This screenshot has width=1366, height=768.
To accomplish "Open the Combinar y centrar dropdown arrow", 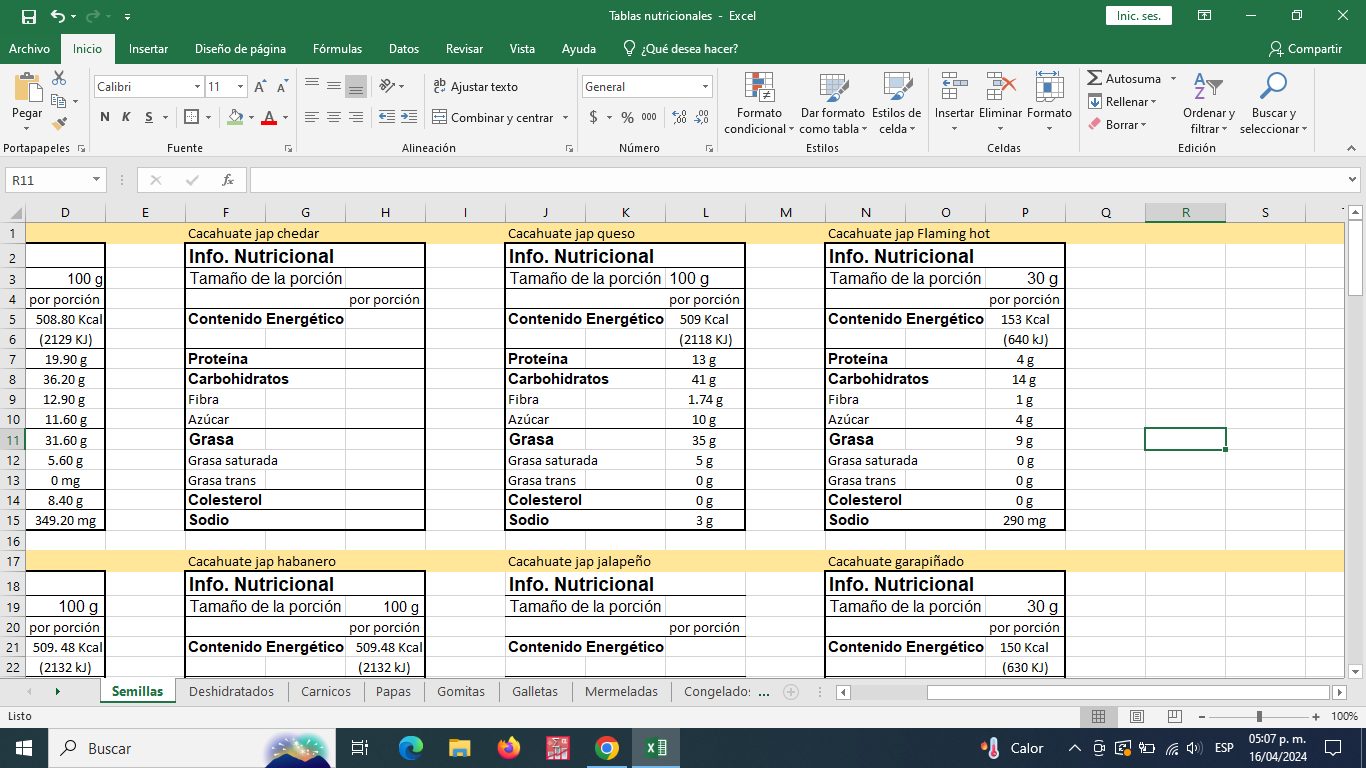I will pos(565,117).
